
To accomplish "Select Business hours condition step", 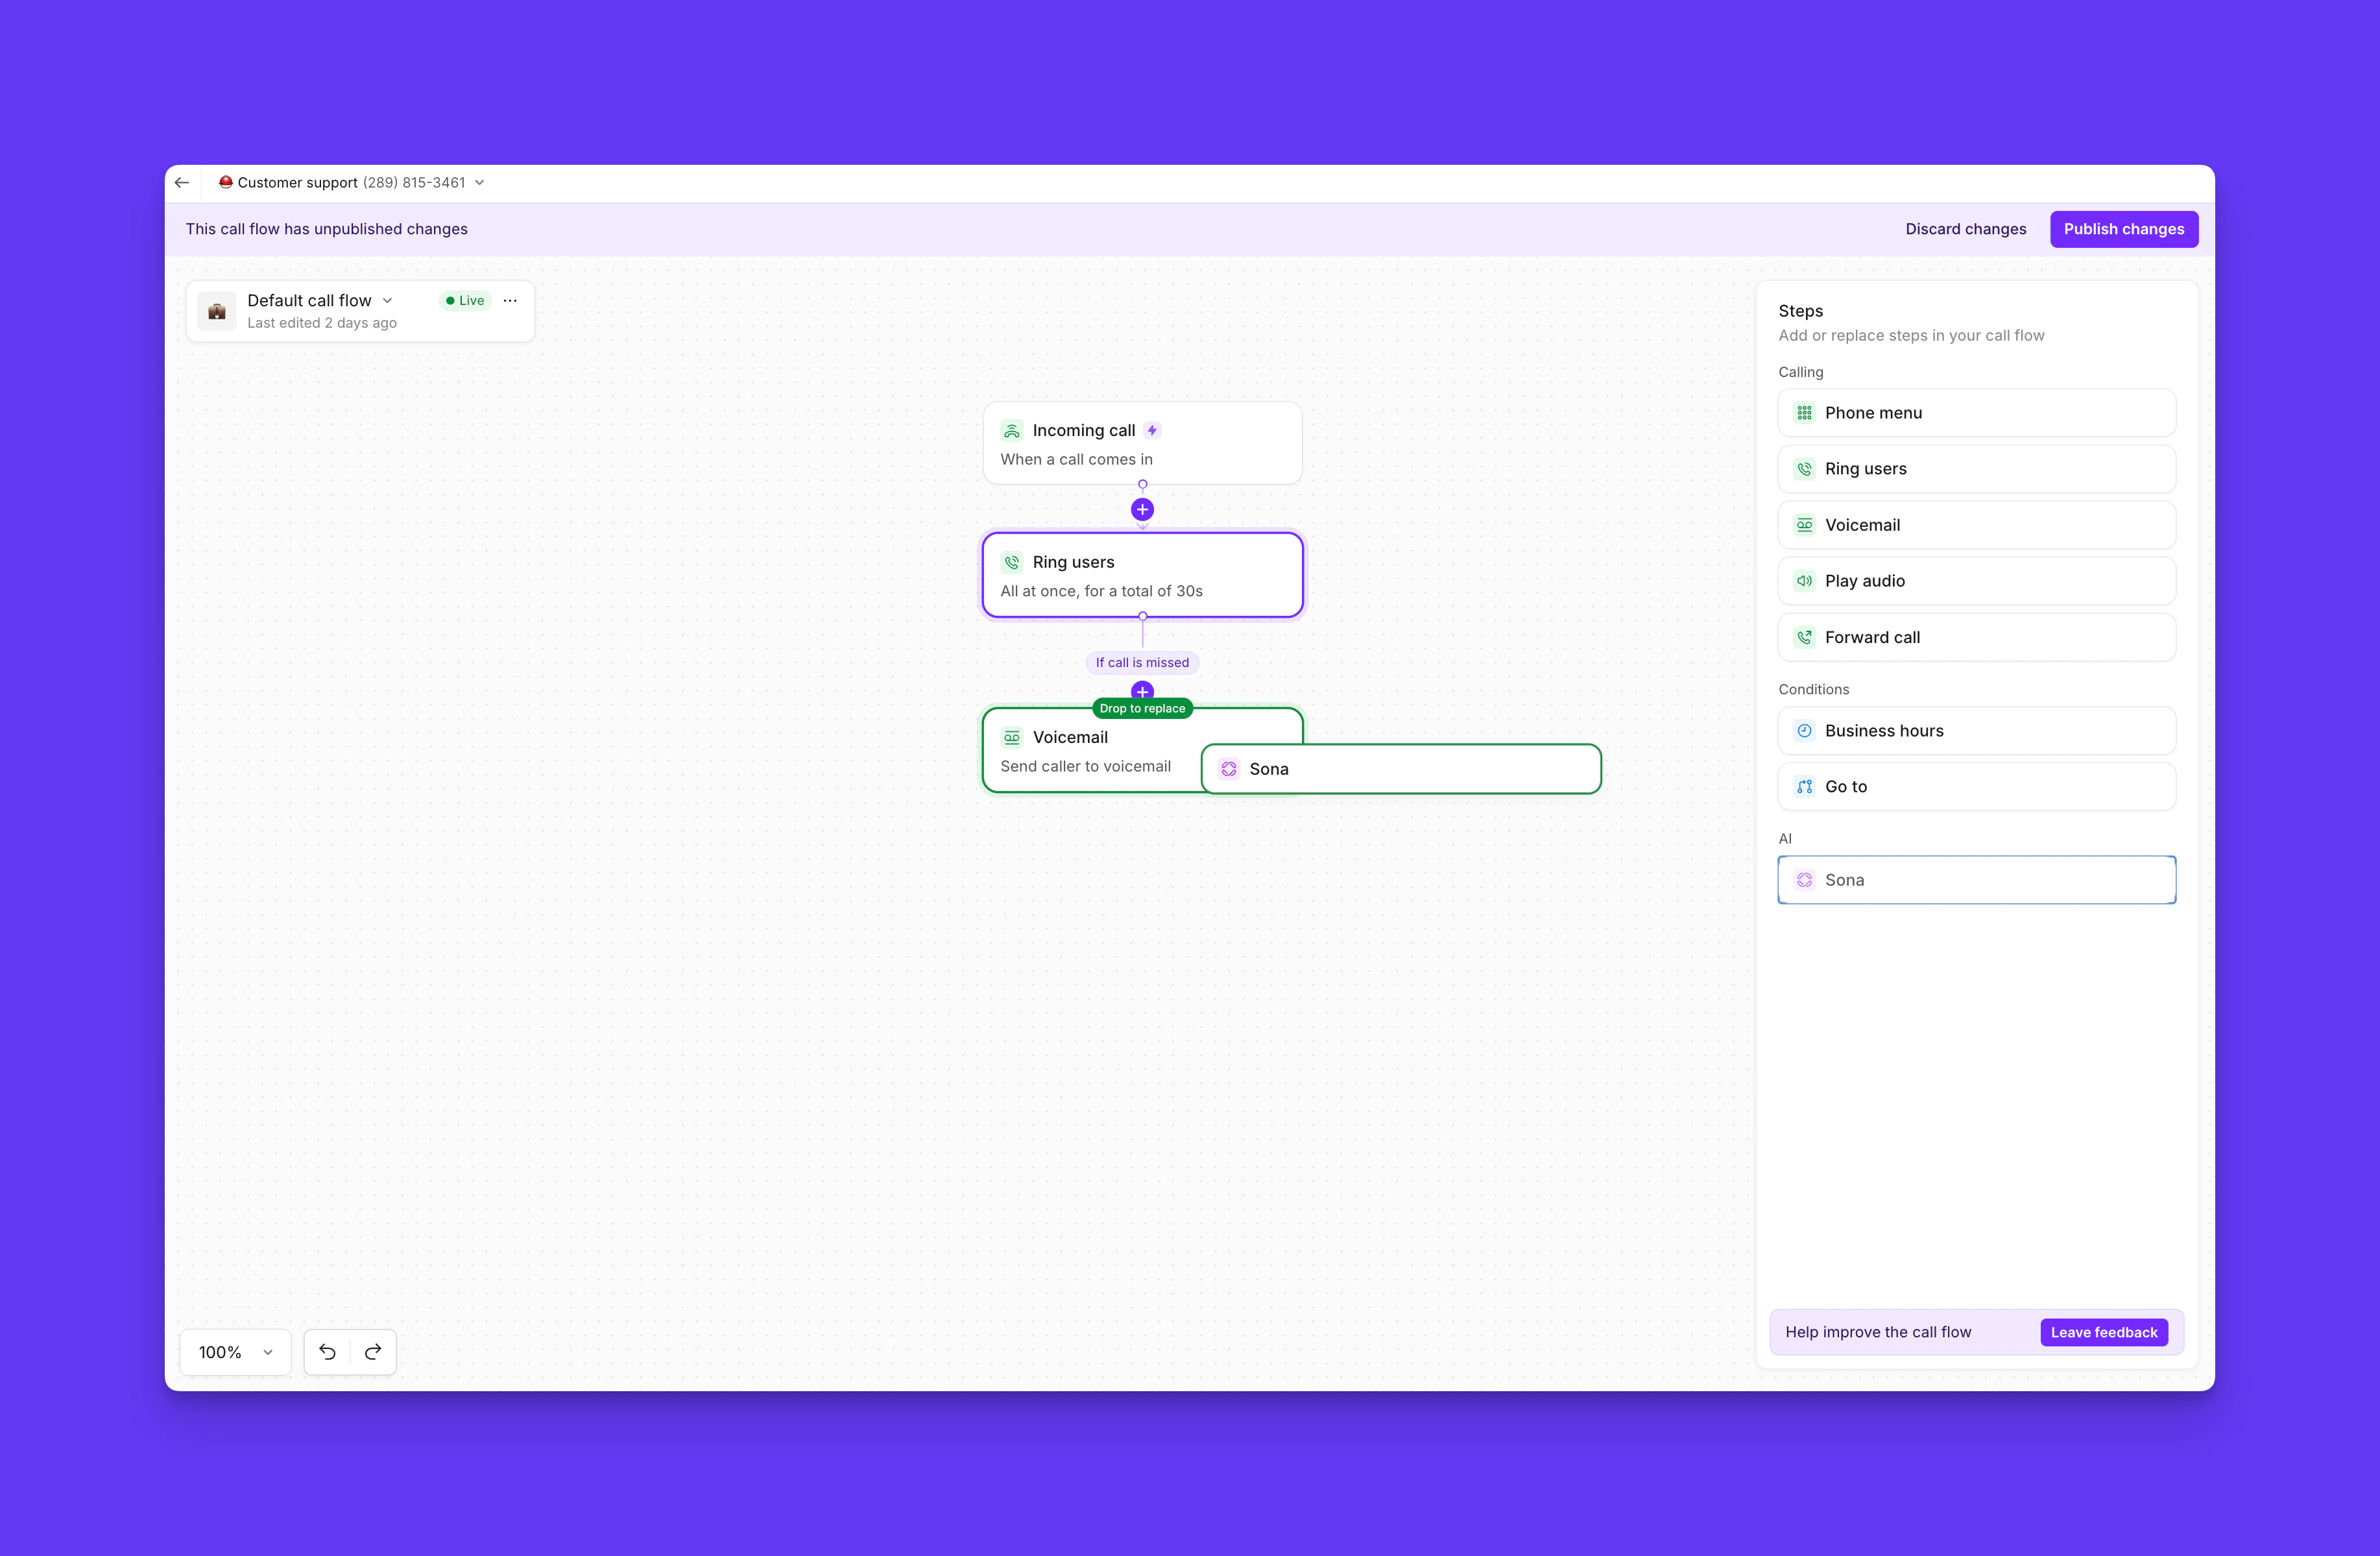I will click(1976, 731).
